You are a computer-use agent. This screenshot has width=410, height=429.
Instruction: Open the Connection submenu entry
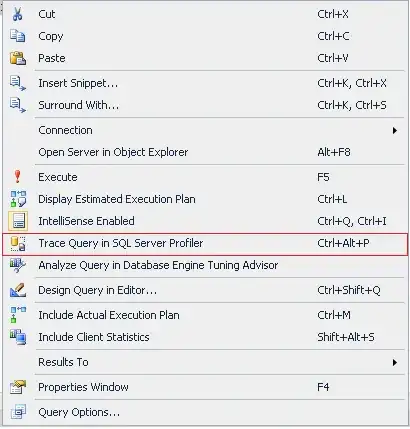click(205, 130)
